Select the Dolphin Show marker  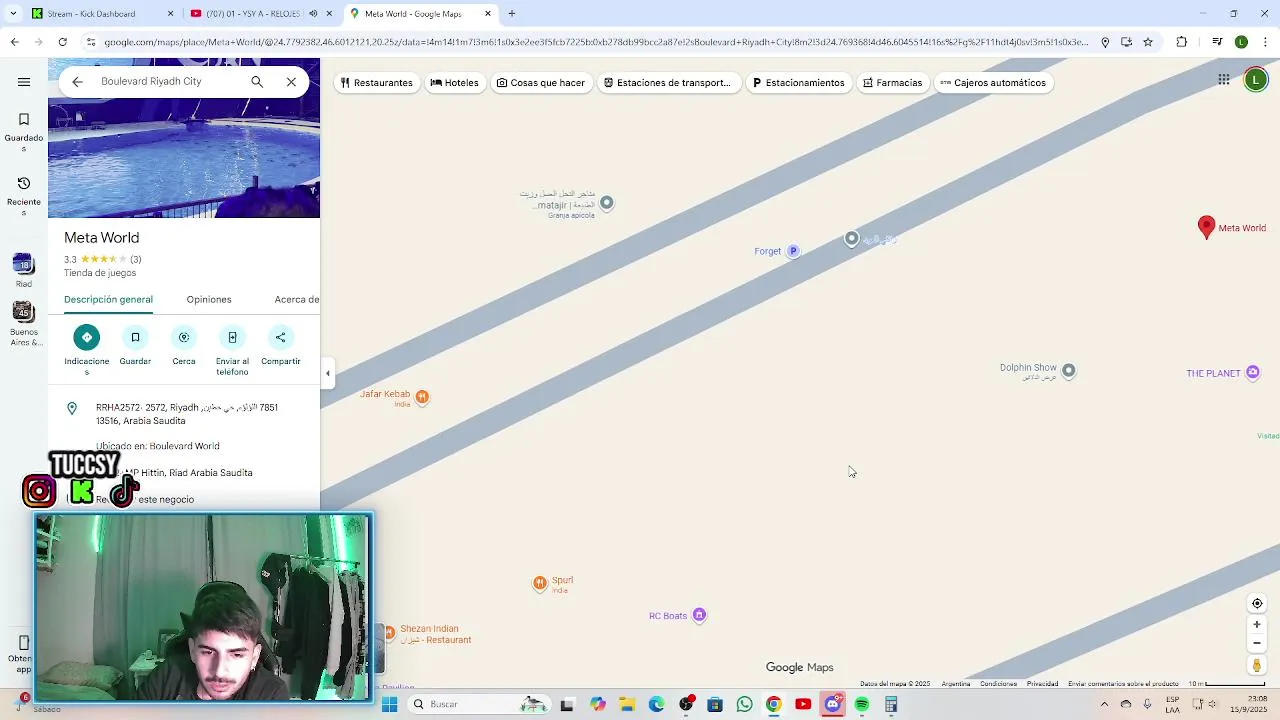[1068, 371]
